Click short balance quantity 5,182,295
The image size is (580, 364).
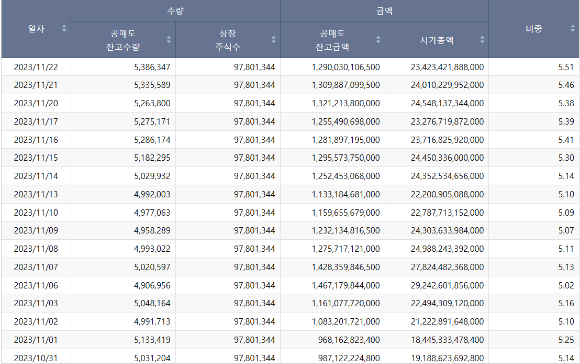(152, 158)
